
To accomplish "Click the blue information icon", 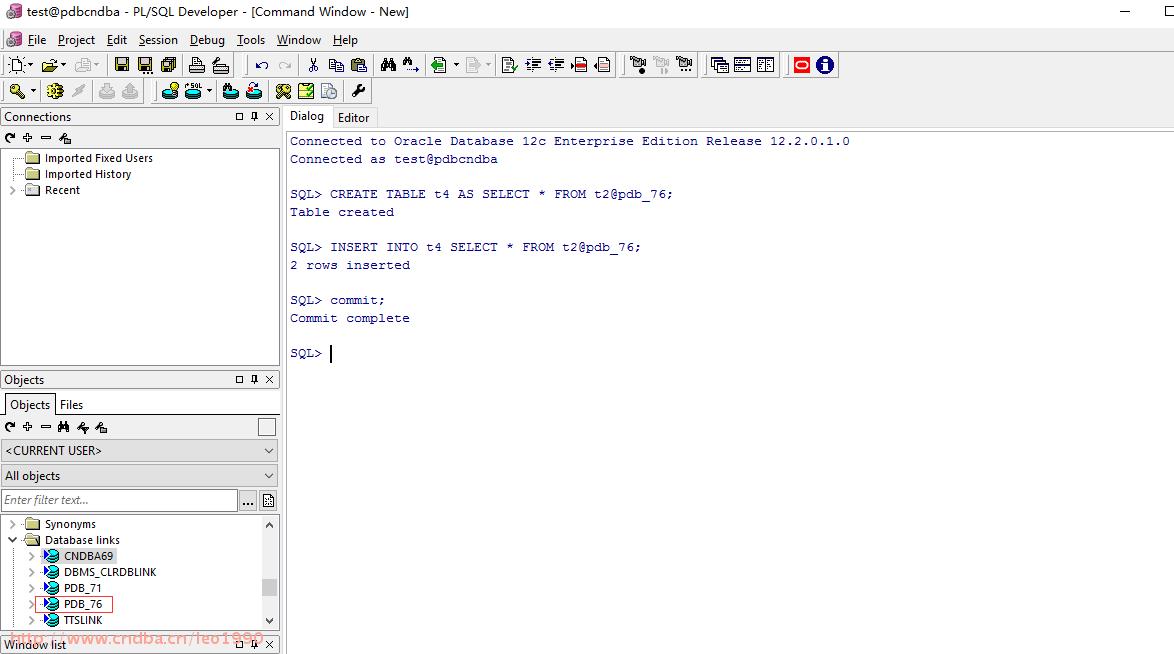I will click(825, 65).
